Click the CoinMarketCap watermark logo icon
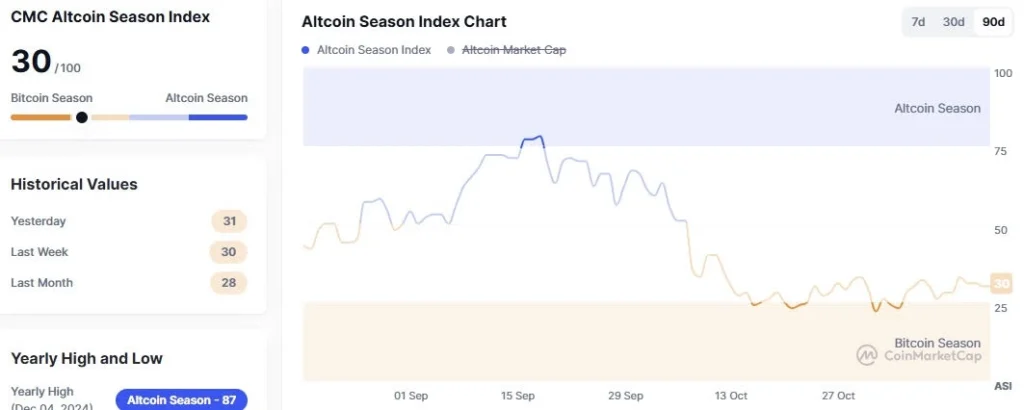The image size is (1024, 410). (866, 355)
